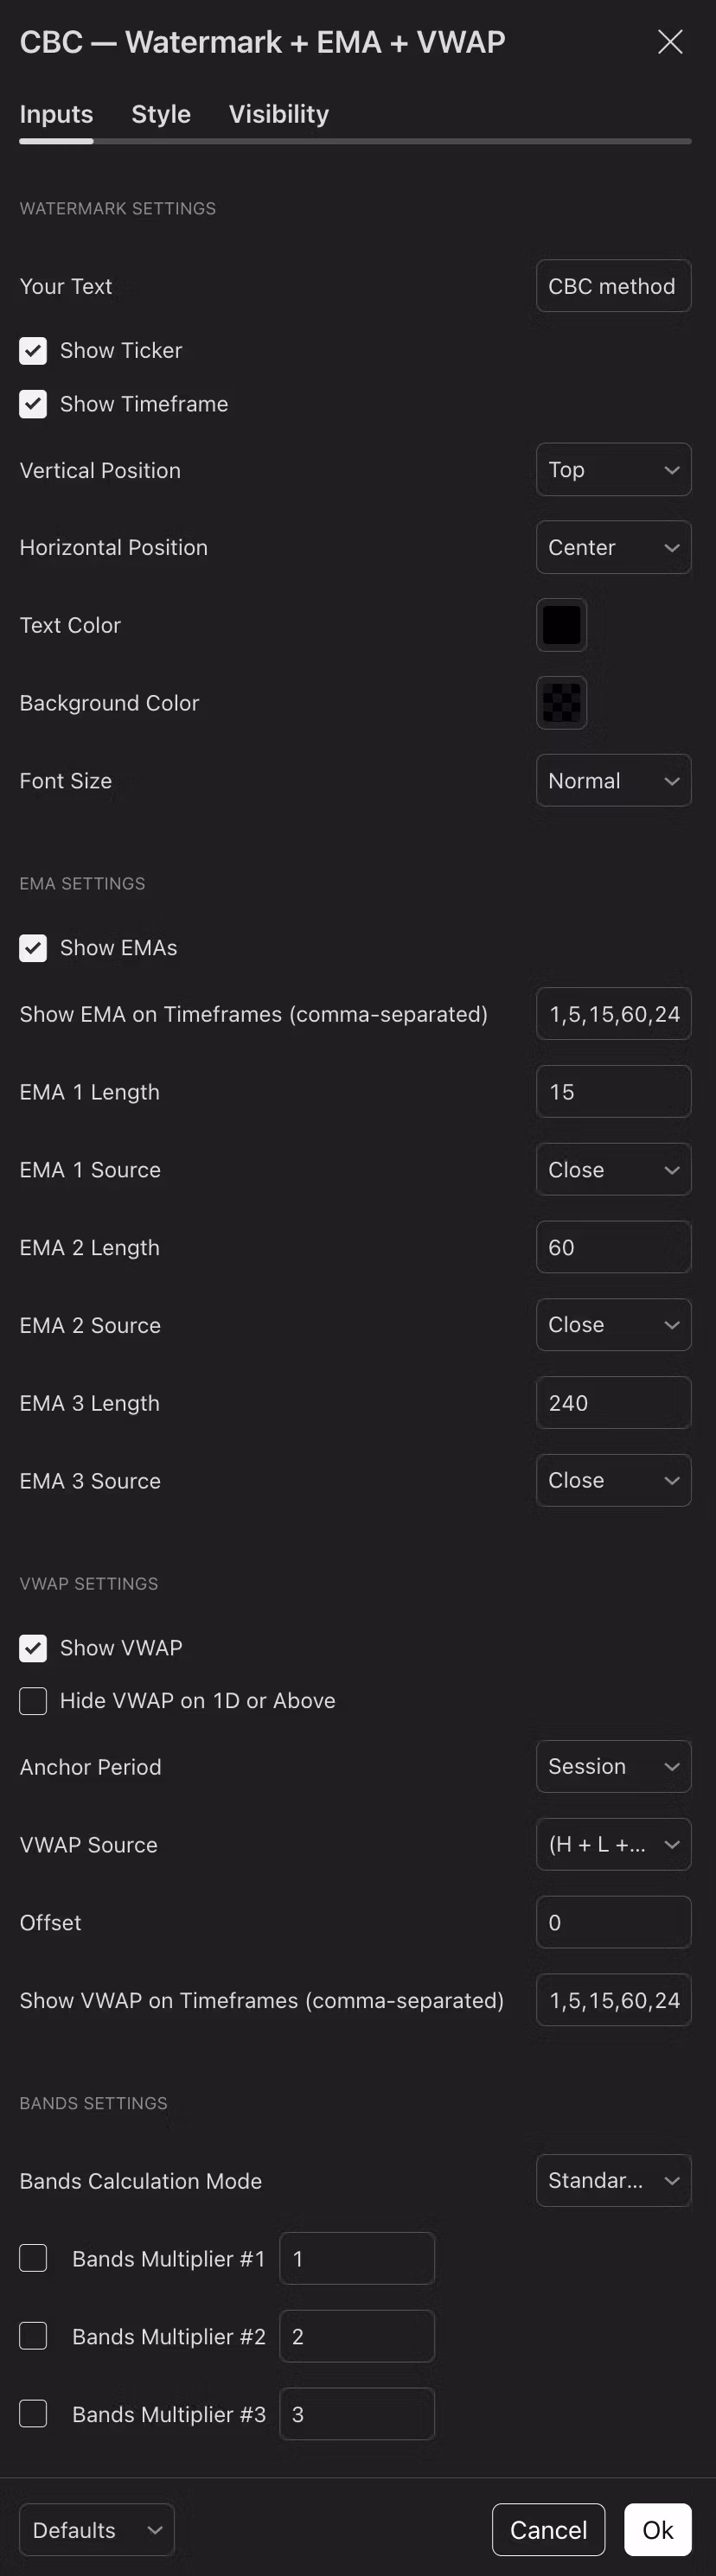The image size is (716, 2576).
Task: Open the Vertical Position dropdown
Action: (x=613, y=470)
